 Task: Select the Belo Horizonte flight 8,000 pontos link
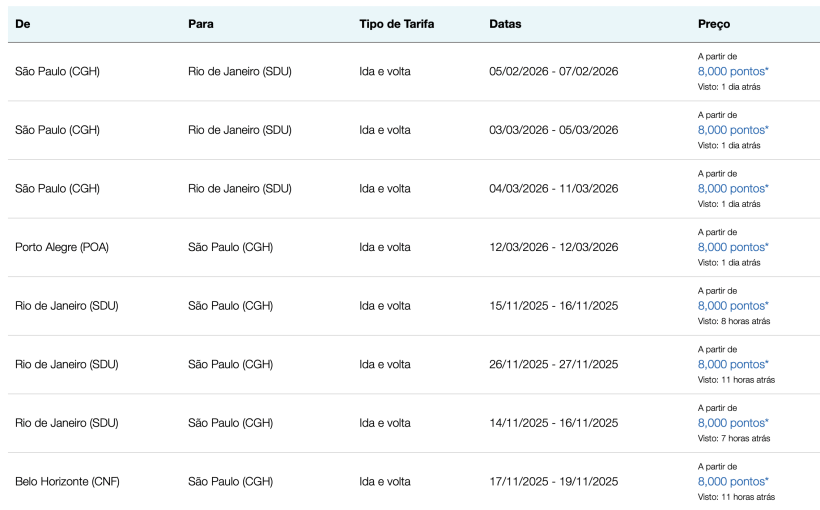coord(732,481)
